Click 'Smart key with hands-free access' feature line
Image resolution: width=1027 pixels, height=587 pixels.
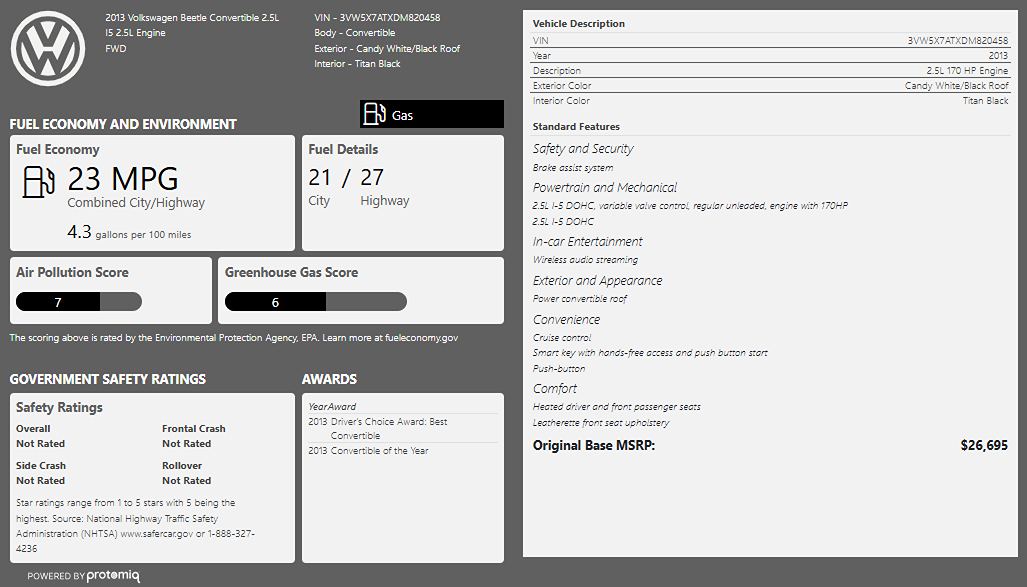pos(650,353)
